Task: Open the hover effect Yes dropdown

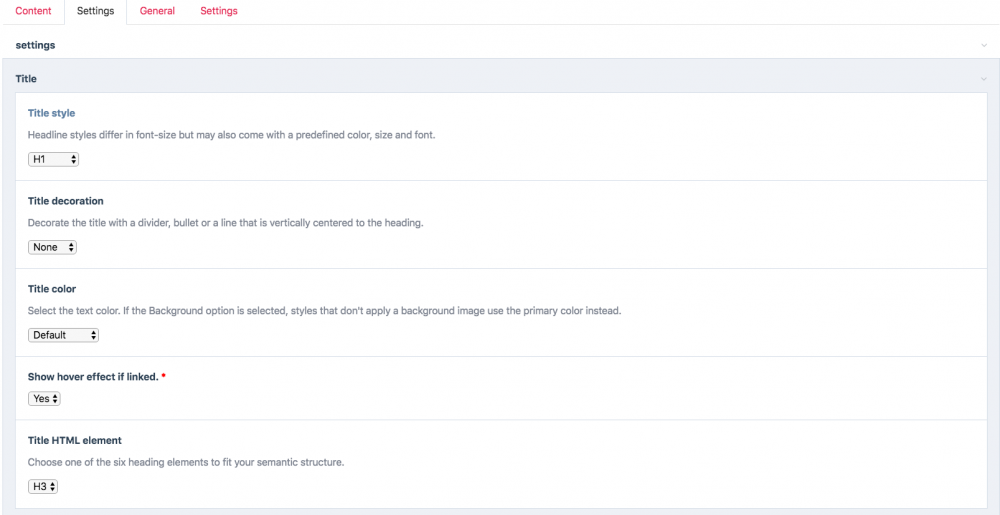Action: point(45,398)
